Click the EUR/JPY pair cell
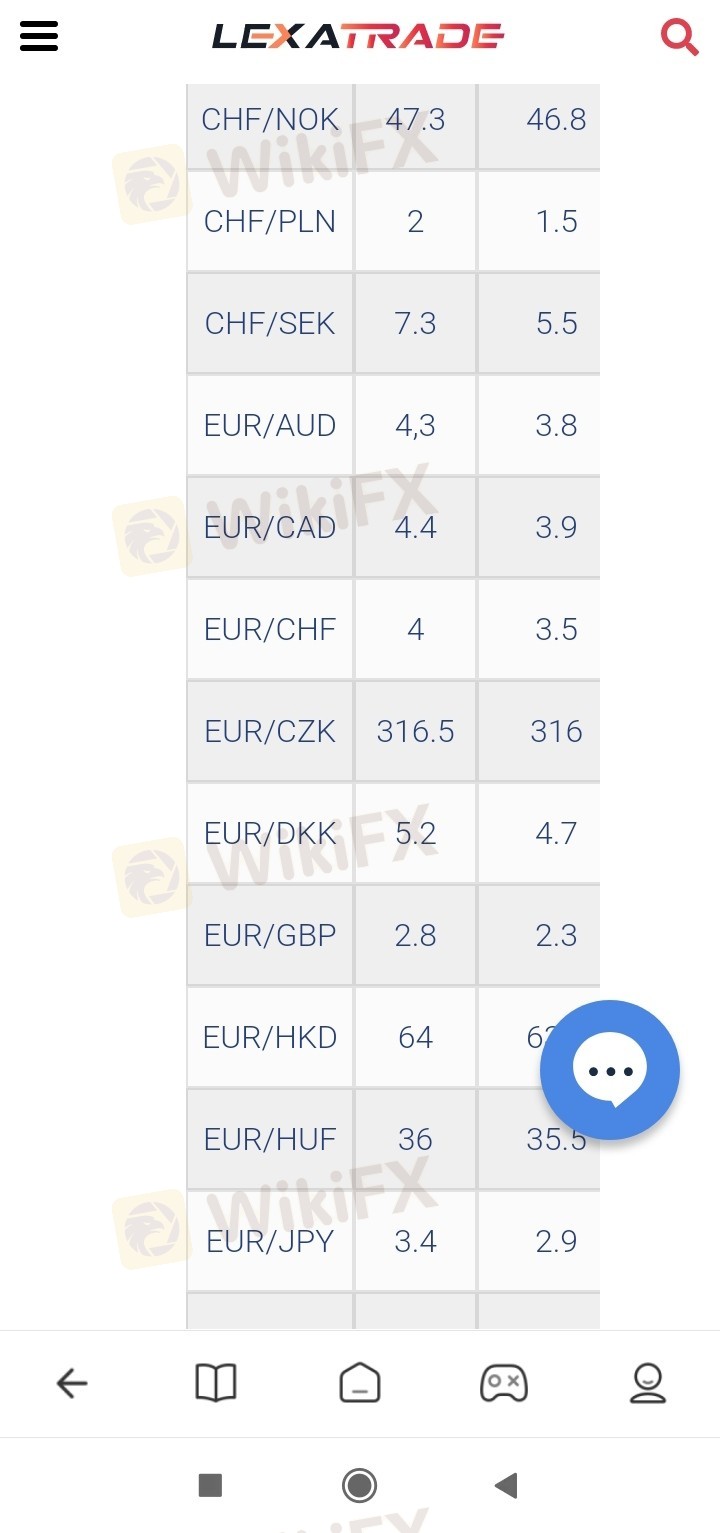The image size is (720, 1533). pyautogui.click(x=270, y=1242)
